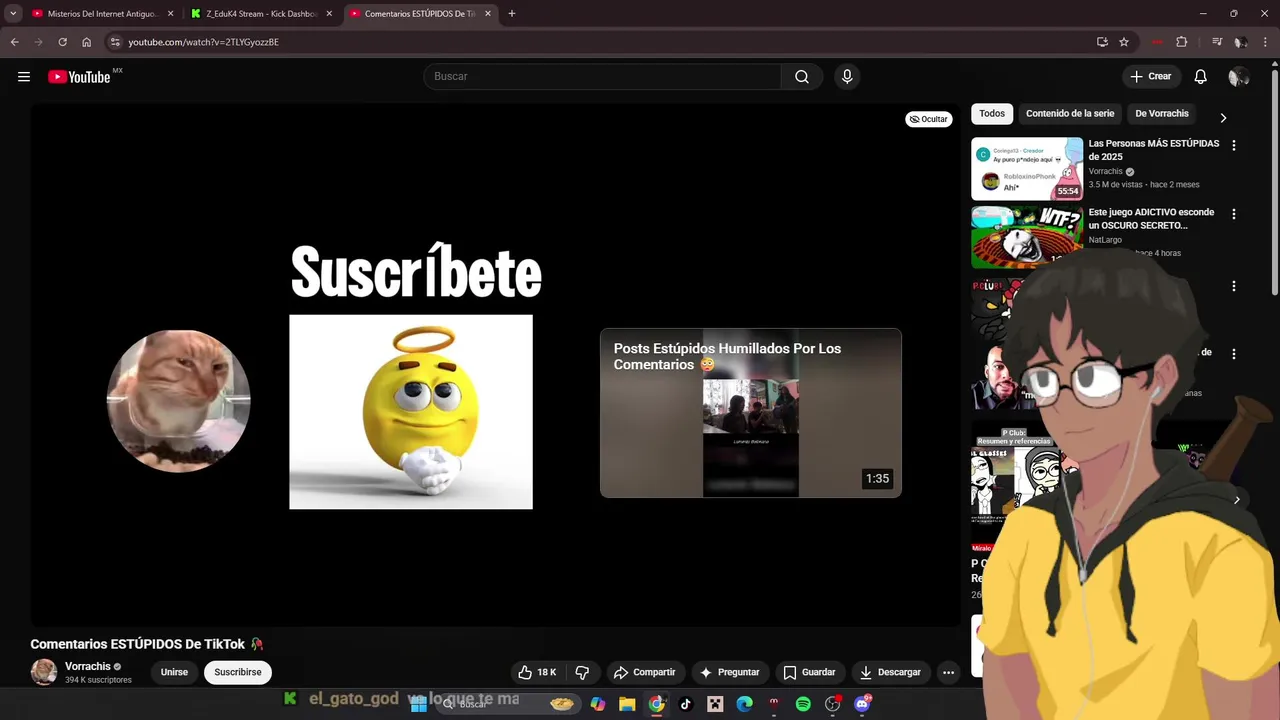Open options for the third recommended video
1280x720 pixels.
(x=1233, y=286)
